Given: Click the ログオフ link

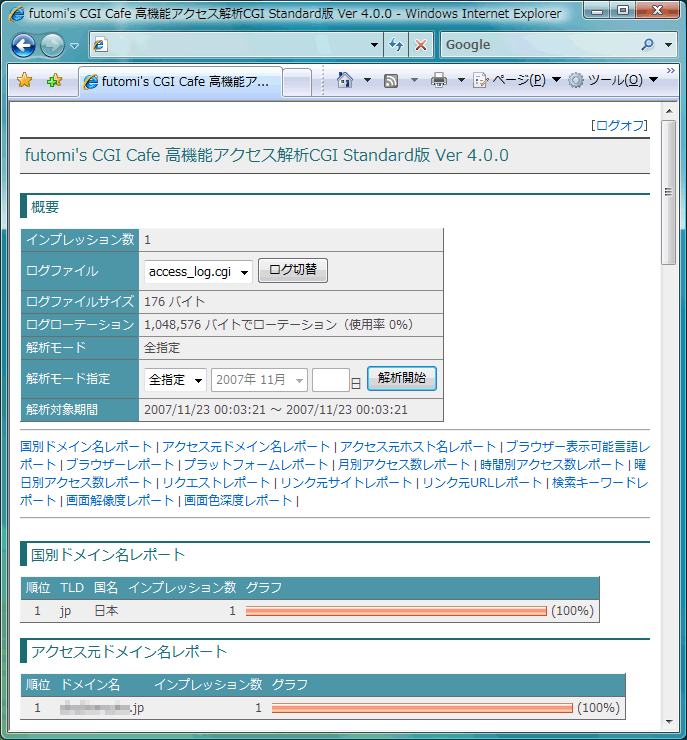Looking at the screenshot, I should (620, 126).
